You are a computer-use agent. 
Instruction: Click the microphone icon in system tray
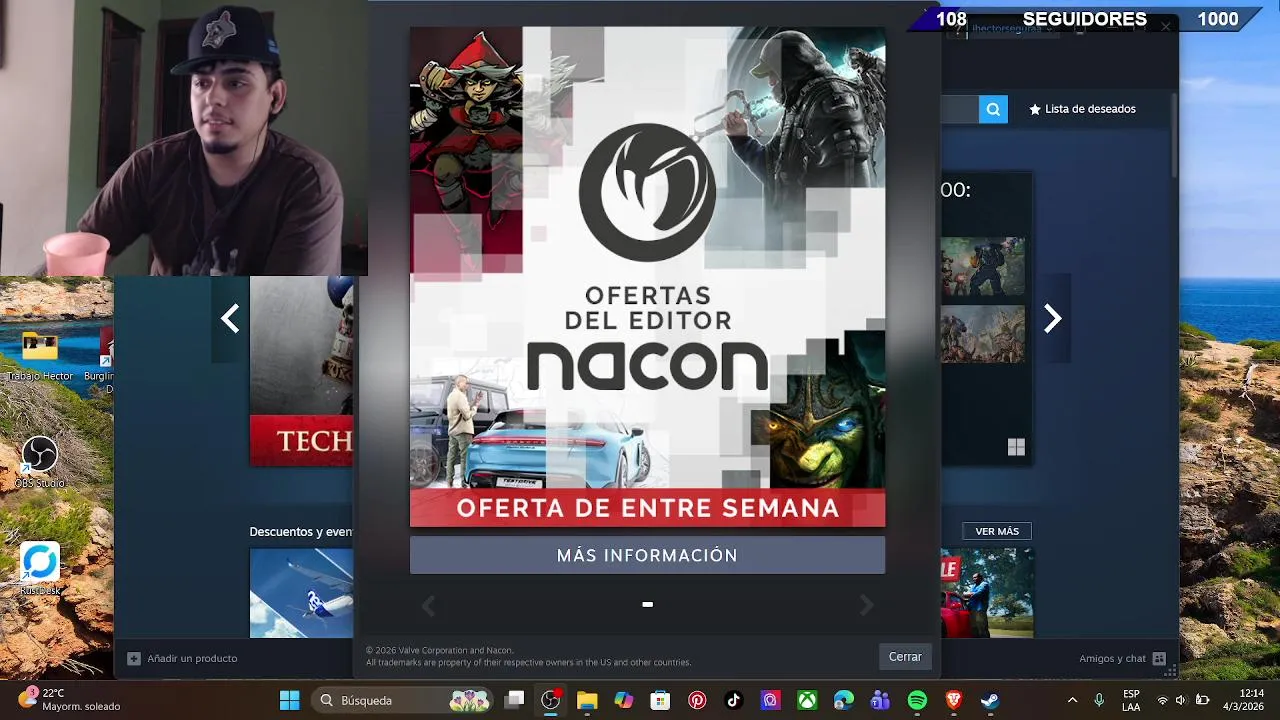click(1099, 700)
